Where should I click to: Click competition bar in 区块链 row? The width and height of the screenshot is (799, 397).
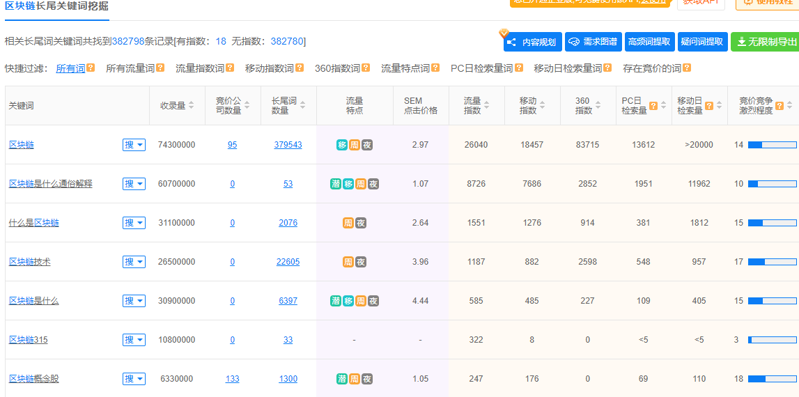pos(772,145)
